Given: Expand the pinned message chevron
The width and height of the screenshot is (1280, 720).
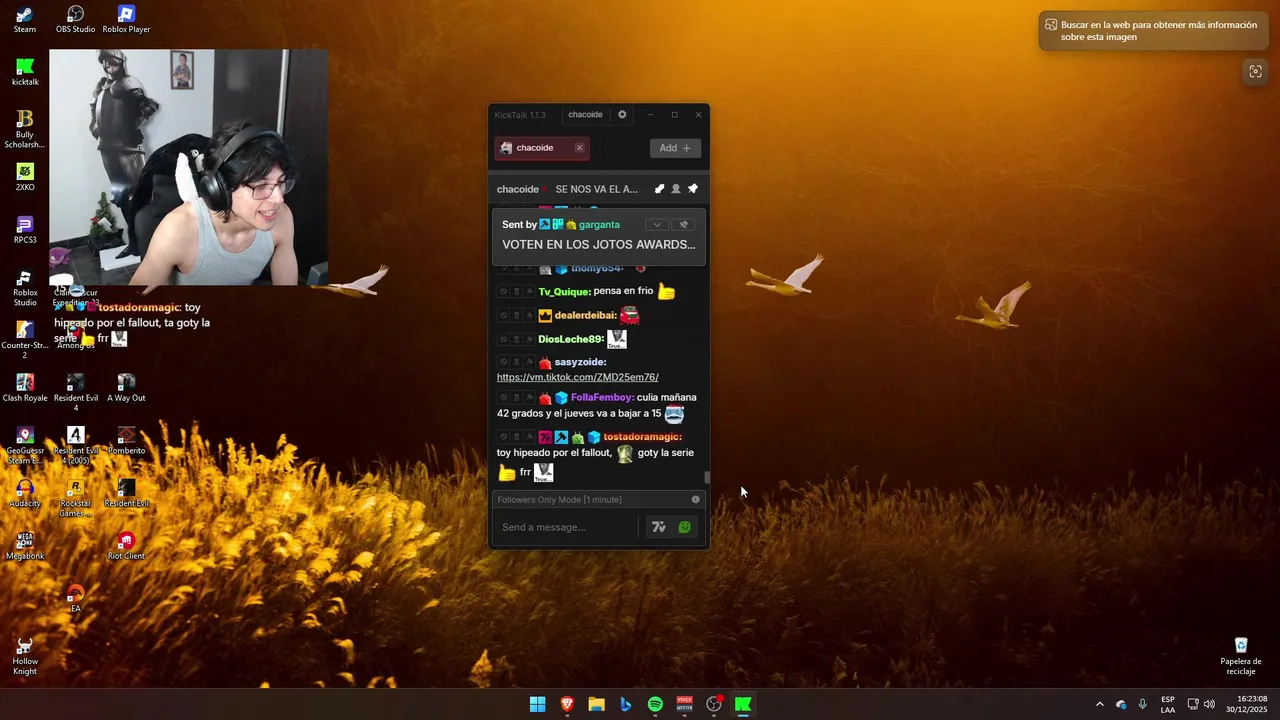Looking at the screenshot, I should (x=656, y=225).
